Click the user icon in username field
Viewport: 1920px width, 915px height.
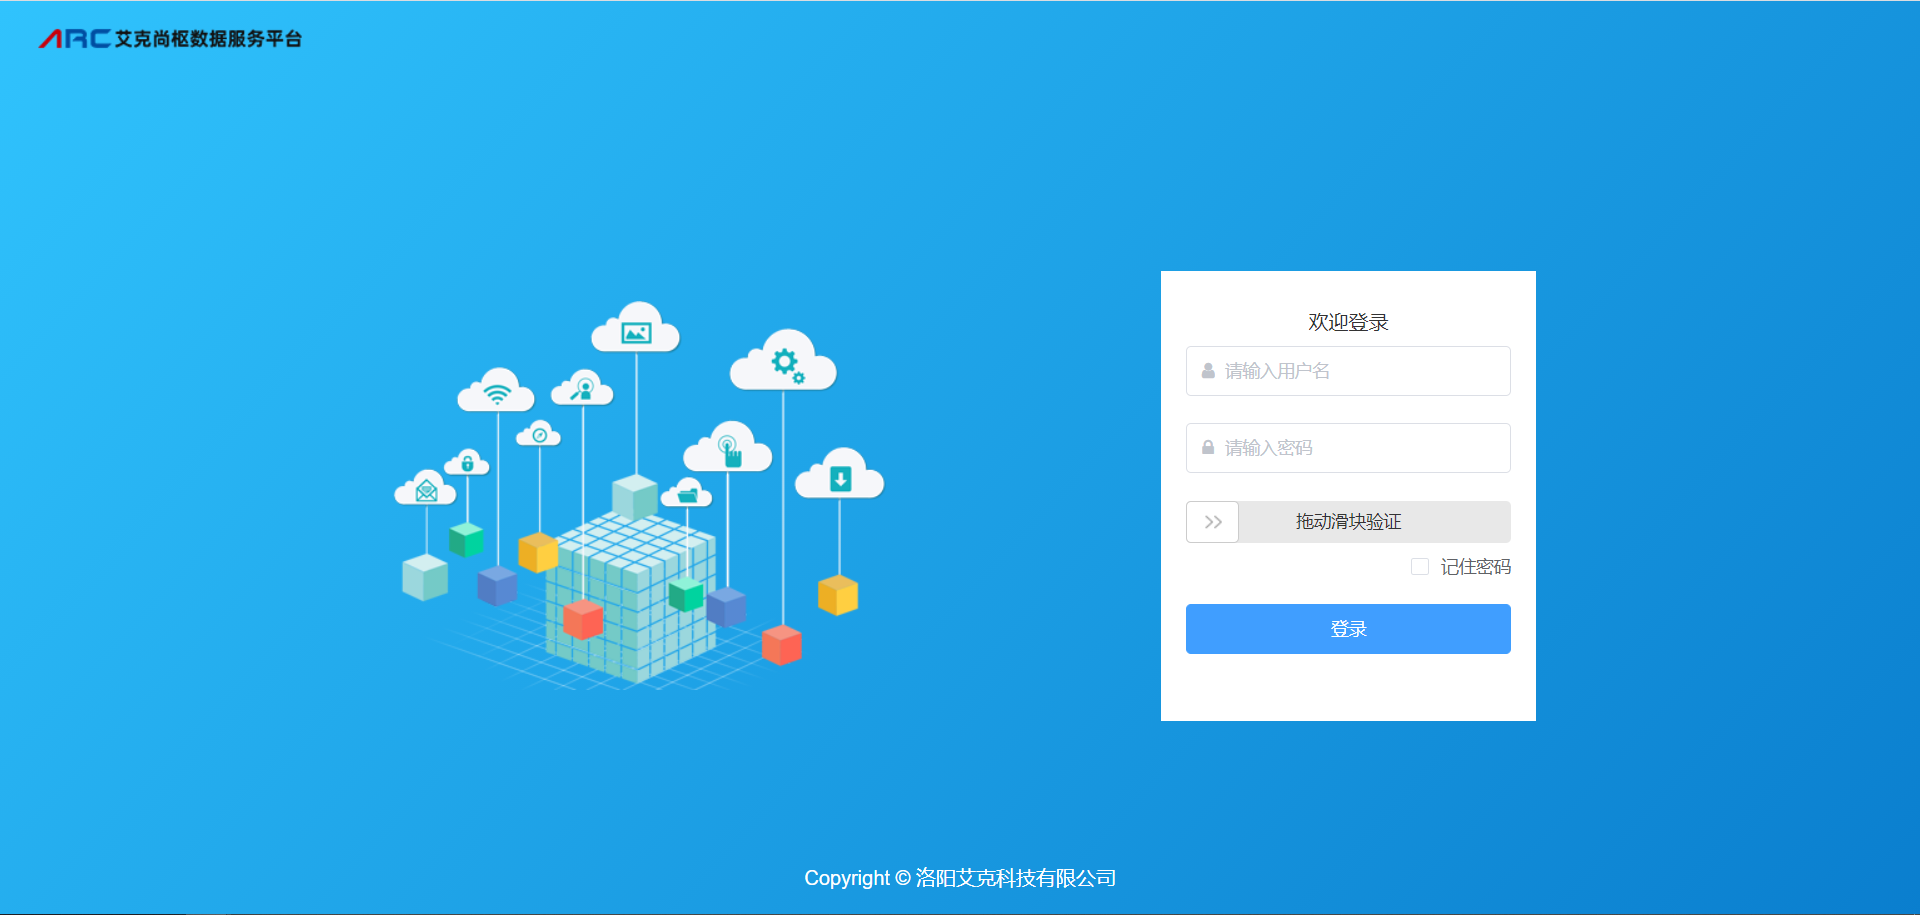click(x=1208, y=371)
